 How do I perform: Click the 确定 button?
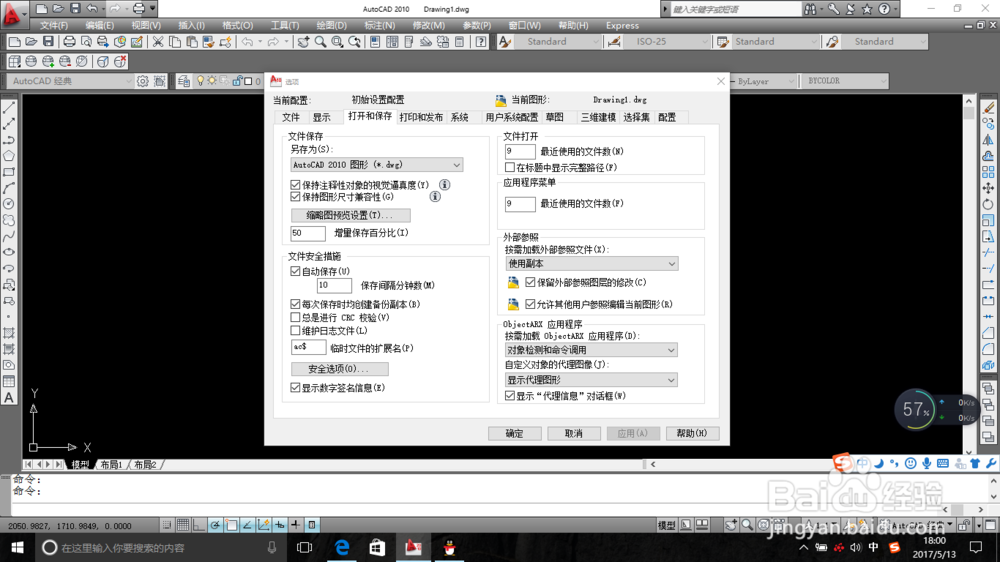pos(515,433)
